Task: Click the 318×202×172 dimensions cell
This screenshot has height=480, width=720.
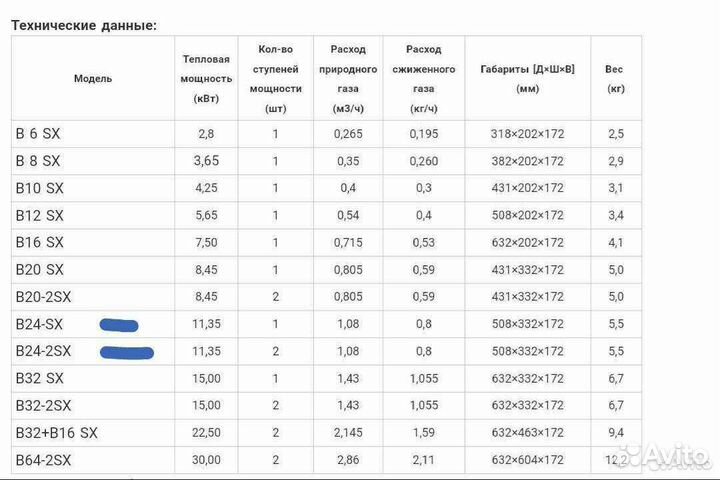Action: click(528, 133)
